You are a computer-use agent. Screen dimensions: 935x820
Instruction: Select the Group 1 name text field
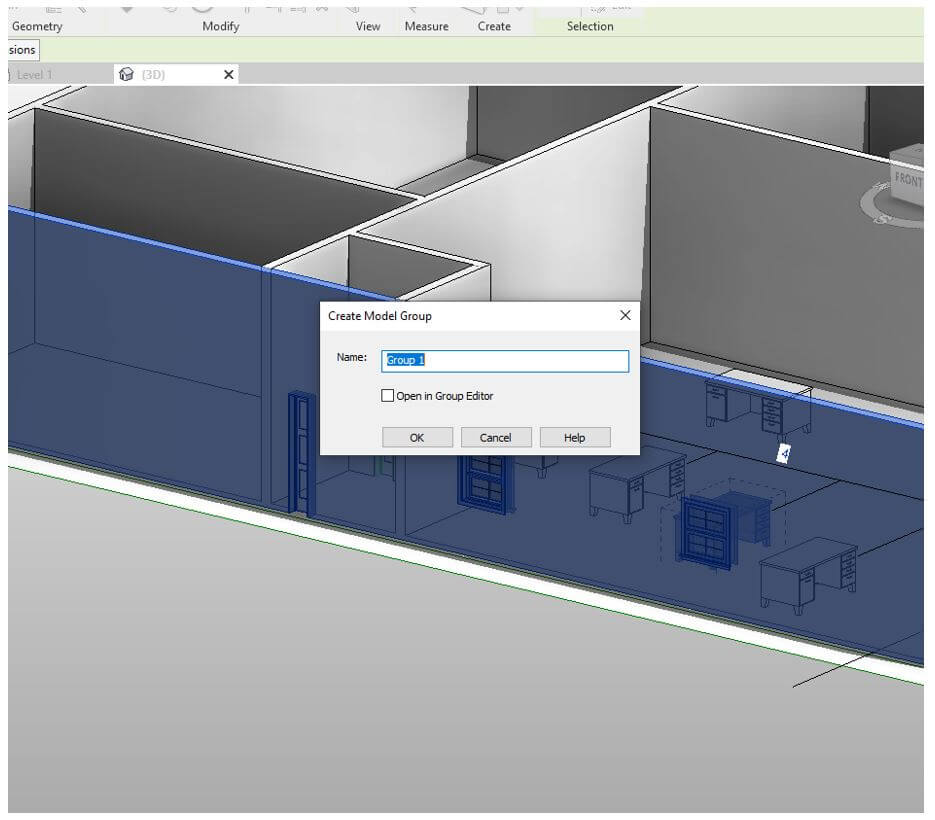504,361
